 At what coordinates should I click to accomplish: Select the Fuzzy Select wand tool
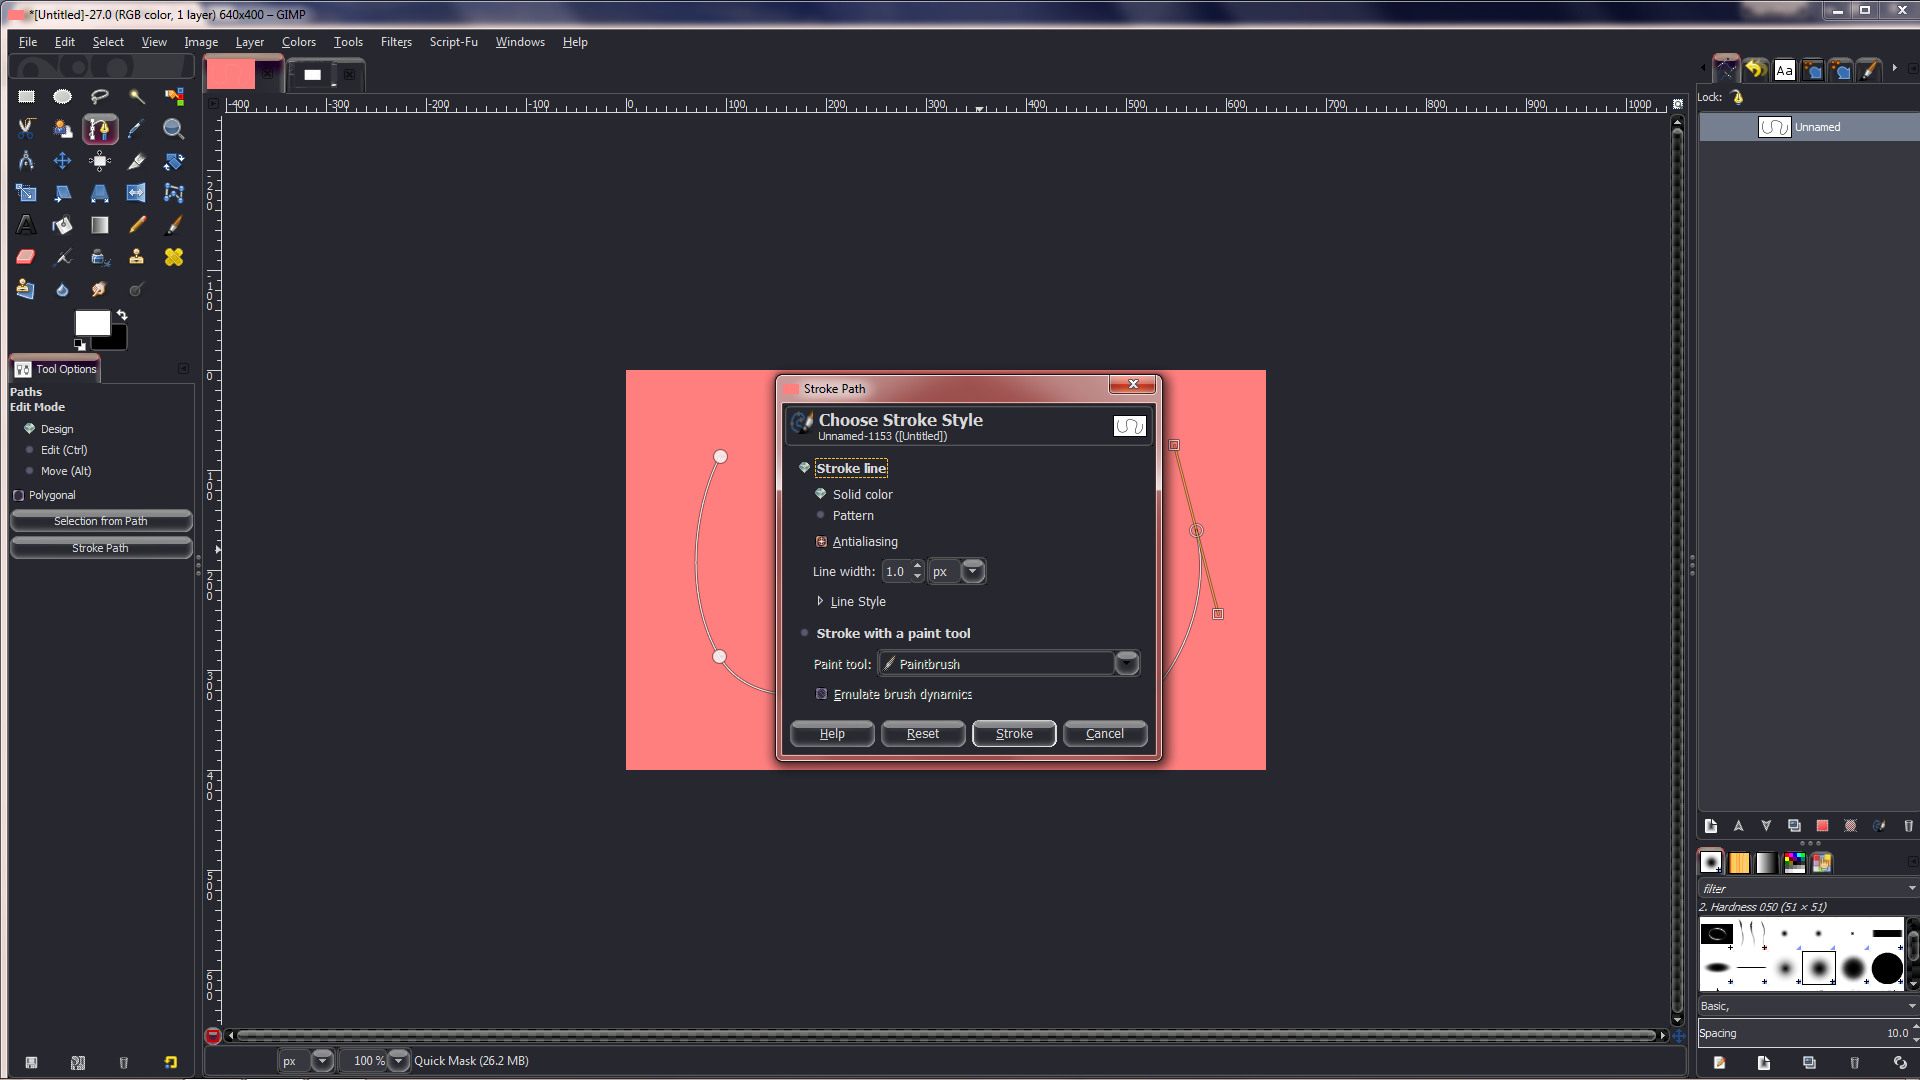tap(137, 97)
